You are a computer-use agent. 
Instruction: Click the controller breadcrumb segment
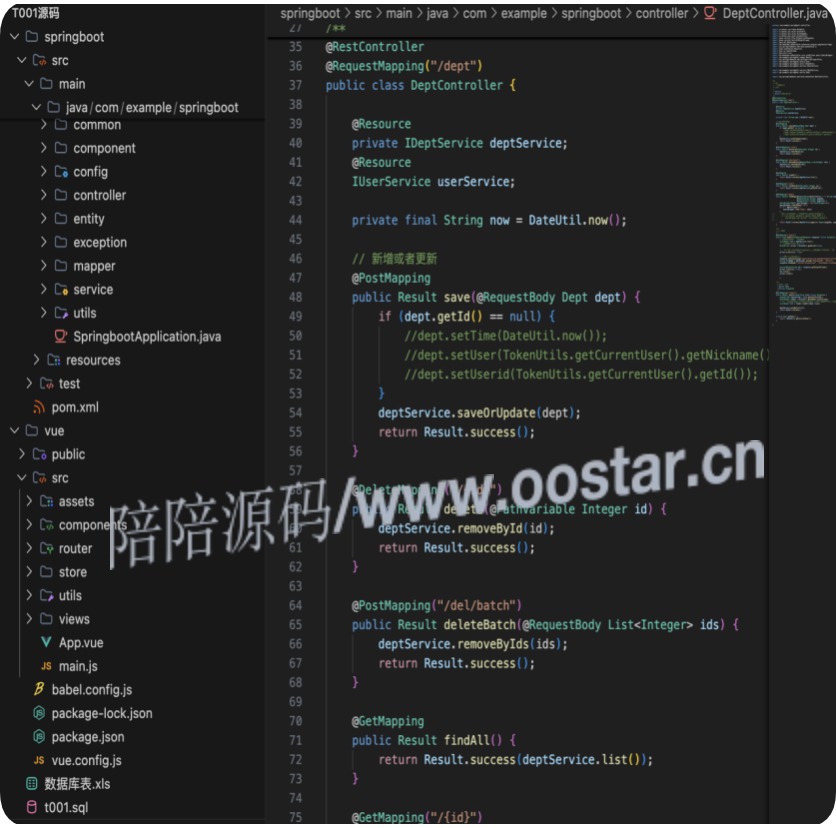click(x=661, y=14)
